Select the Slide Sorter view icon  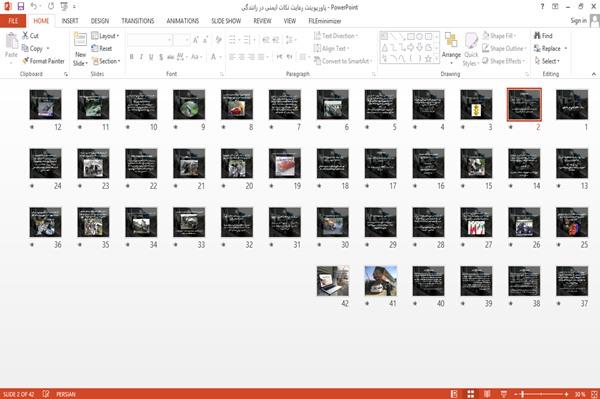pyautogui.click(x=471, y=394)
